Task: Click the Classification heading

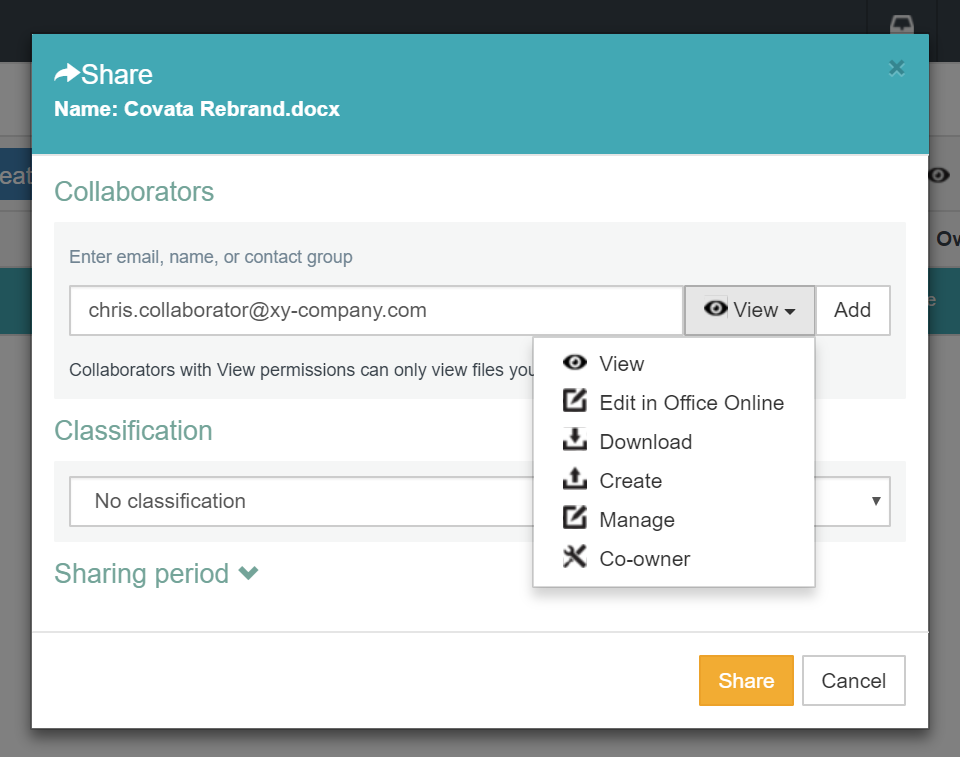Action: 133,431
